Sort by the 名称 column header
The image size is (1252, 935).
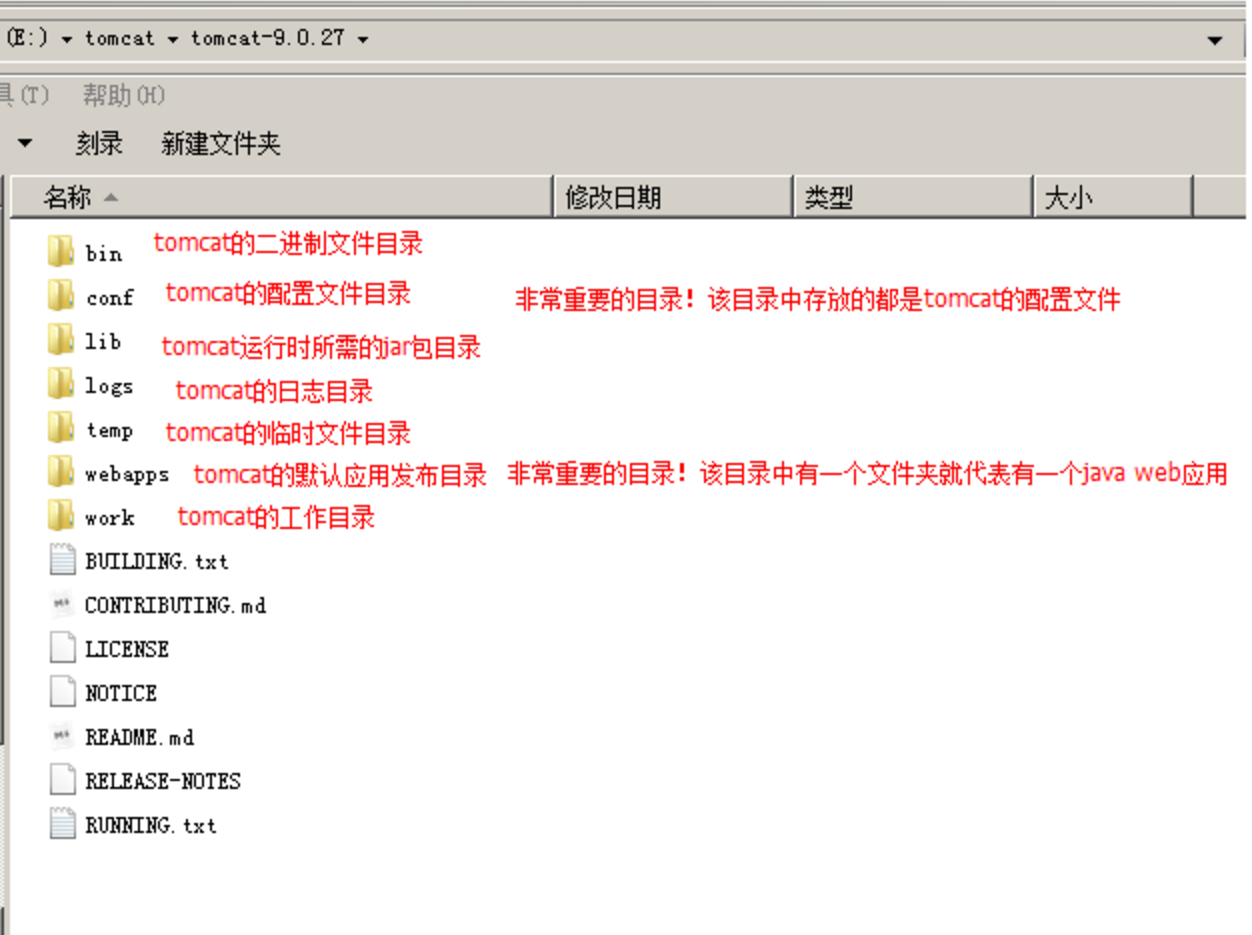pyautogui.click(x=282, y=197)
